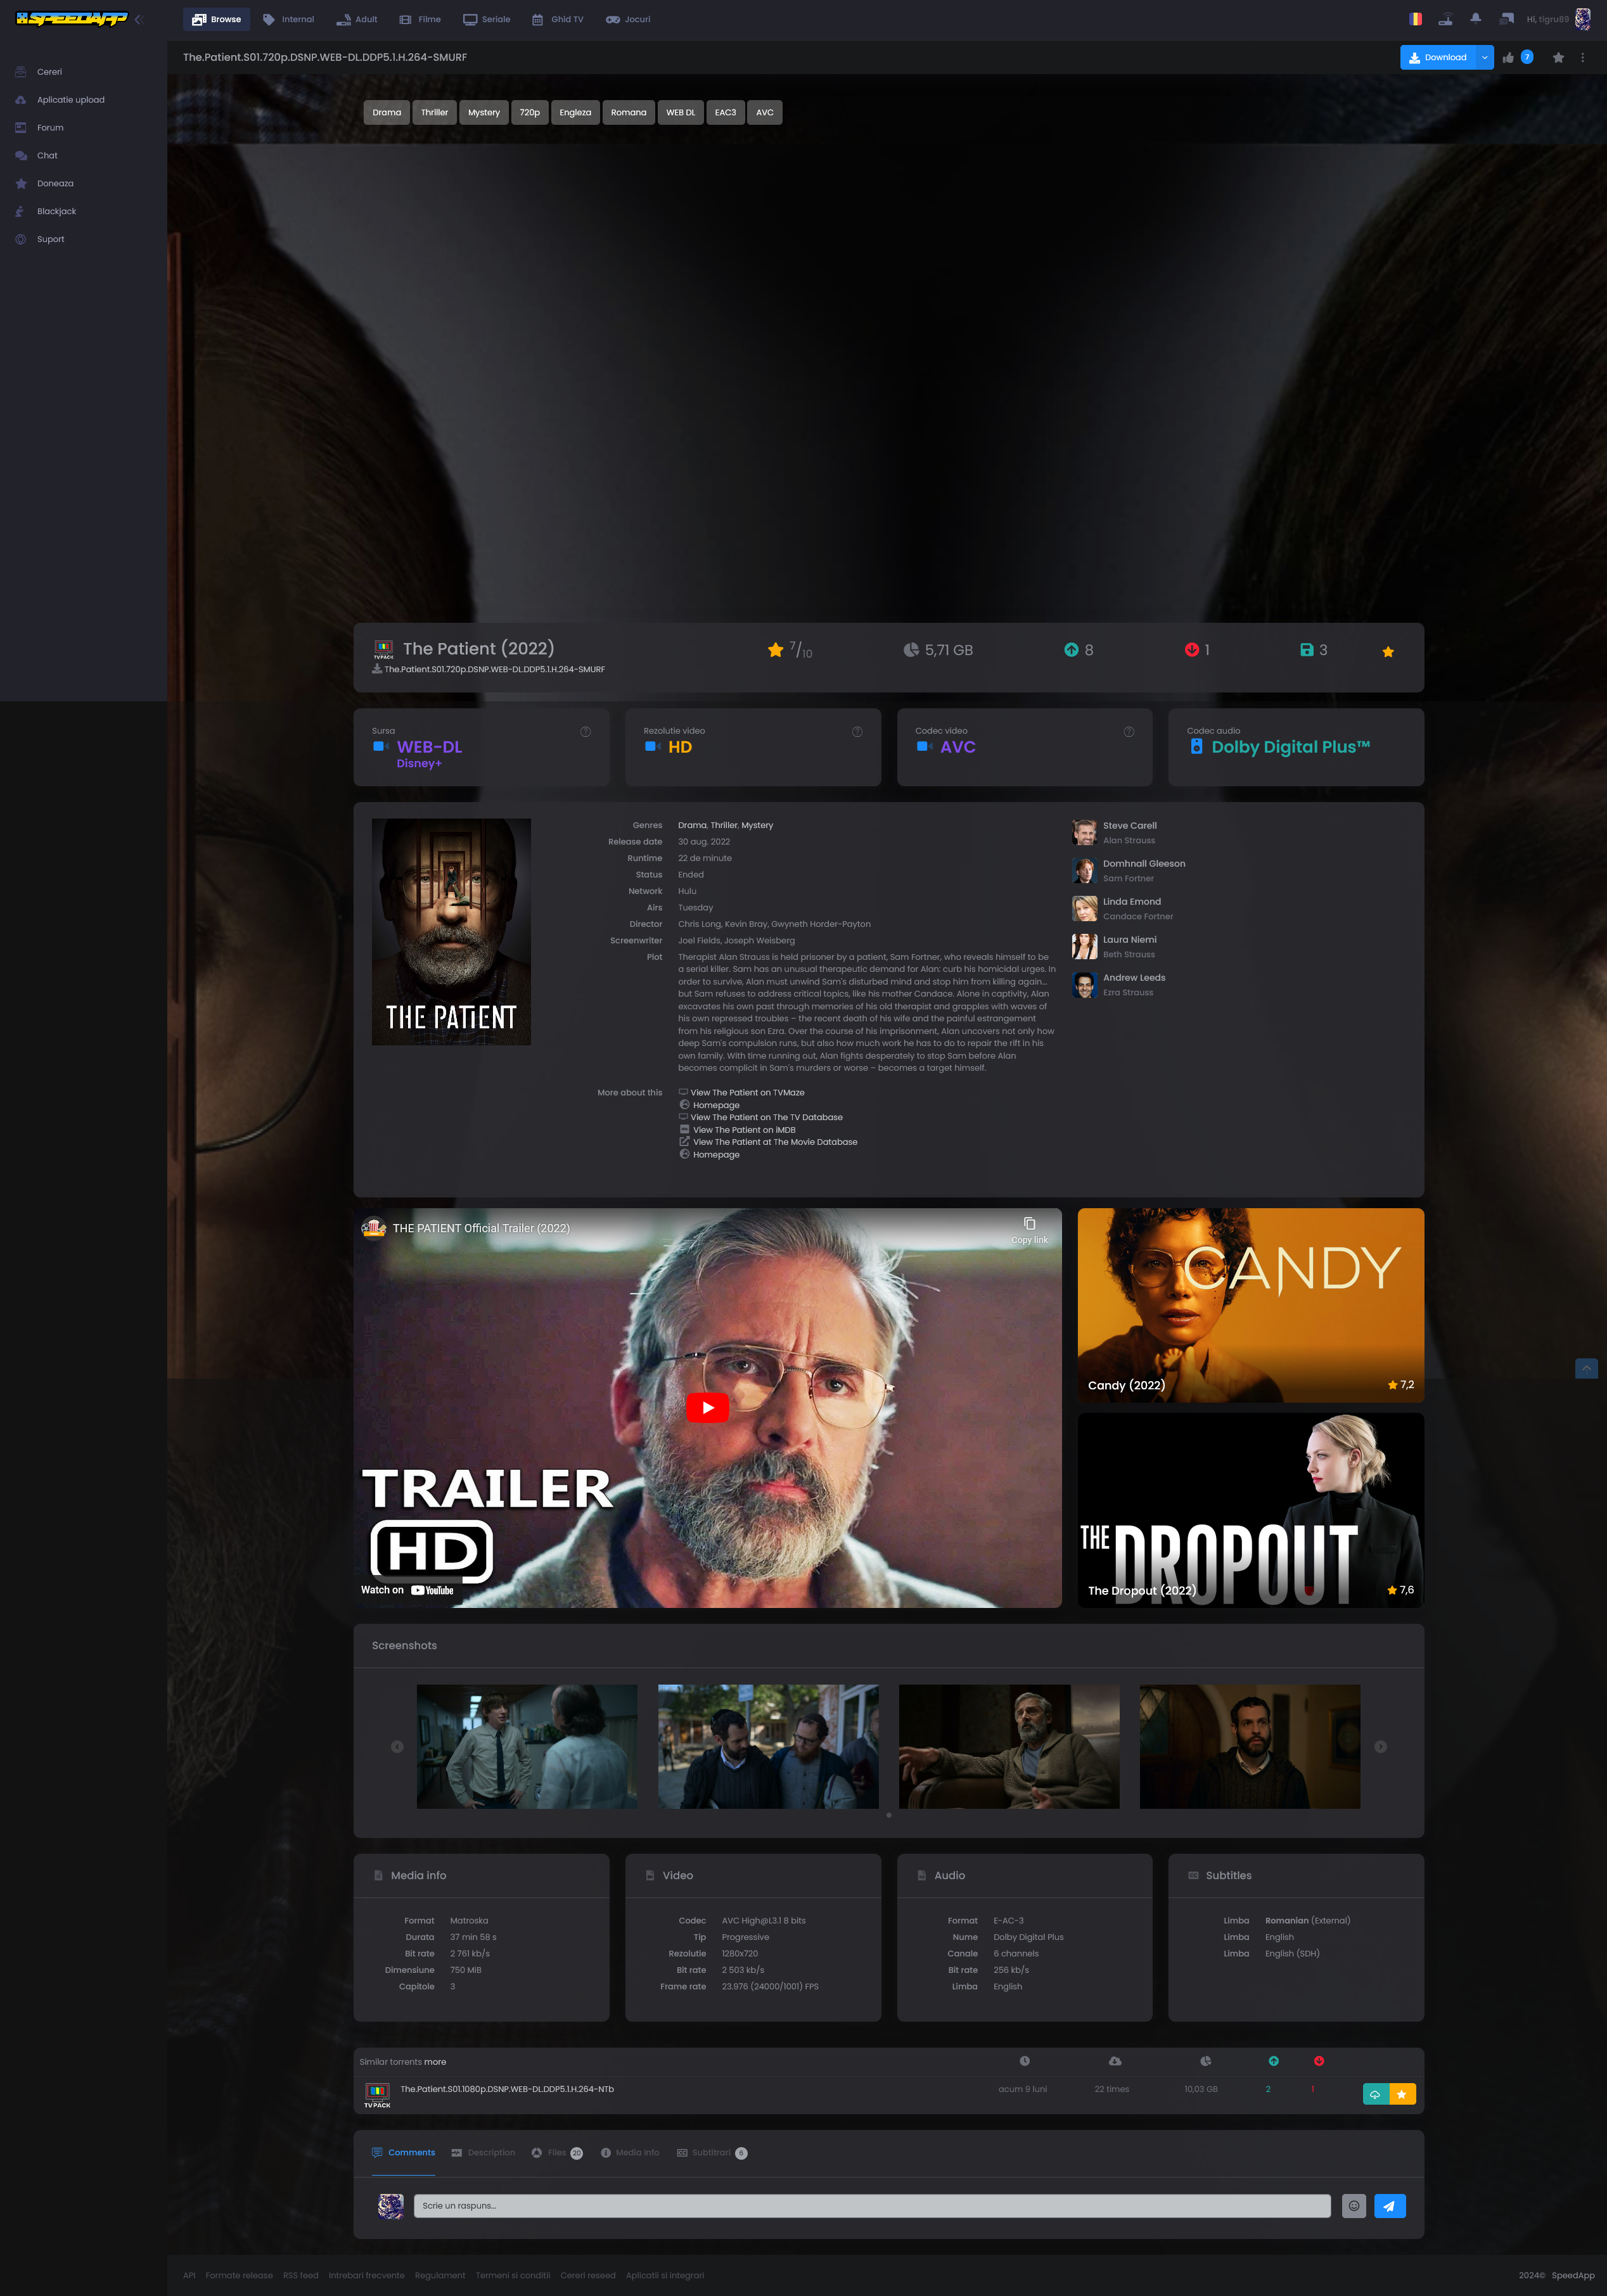1607x2296 pixels.
Task: Switch to the Files tab
Action: [556, 2152]
